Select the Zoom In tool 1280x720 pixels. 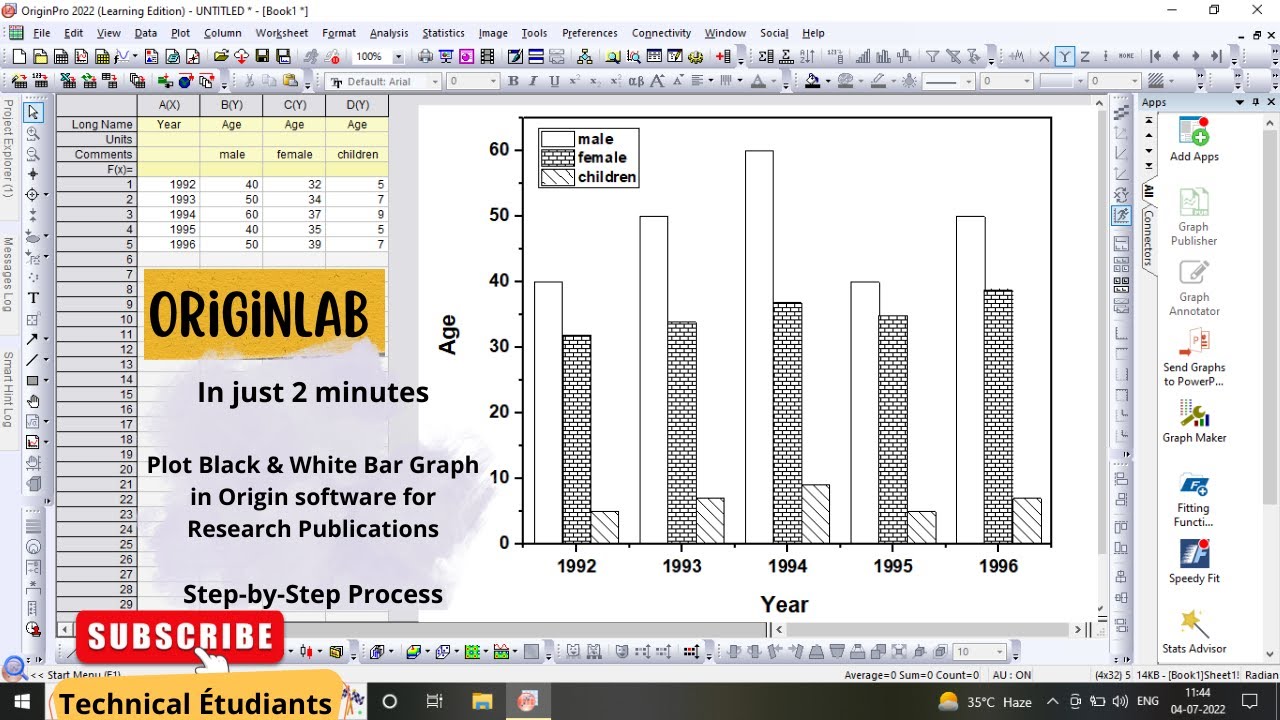[x=33, y=133]
